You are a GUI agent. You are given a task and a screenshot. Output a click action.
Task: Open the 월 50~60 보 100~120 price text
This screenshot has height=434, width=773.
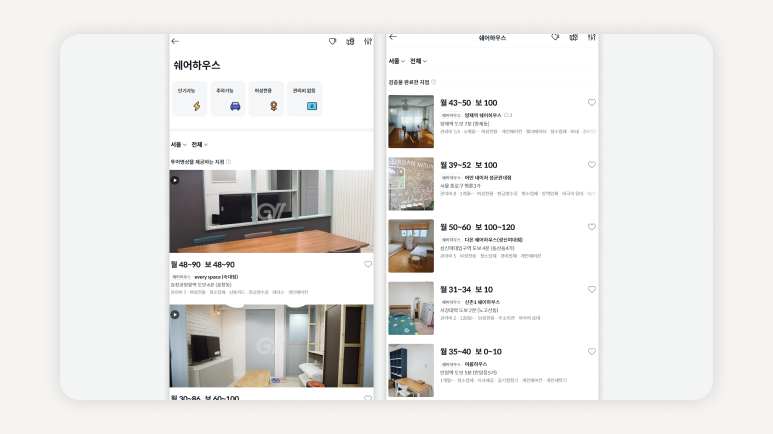click(478, 227)
